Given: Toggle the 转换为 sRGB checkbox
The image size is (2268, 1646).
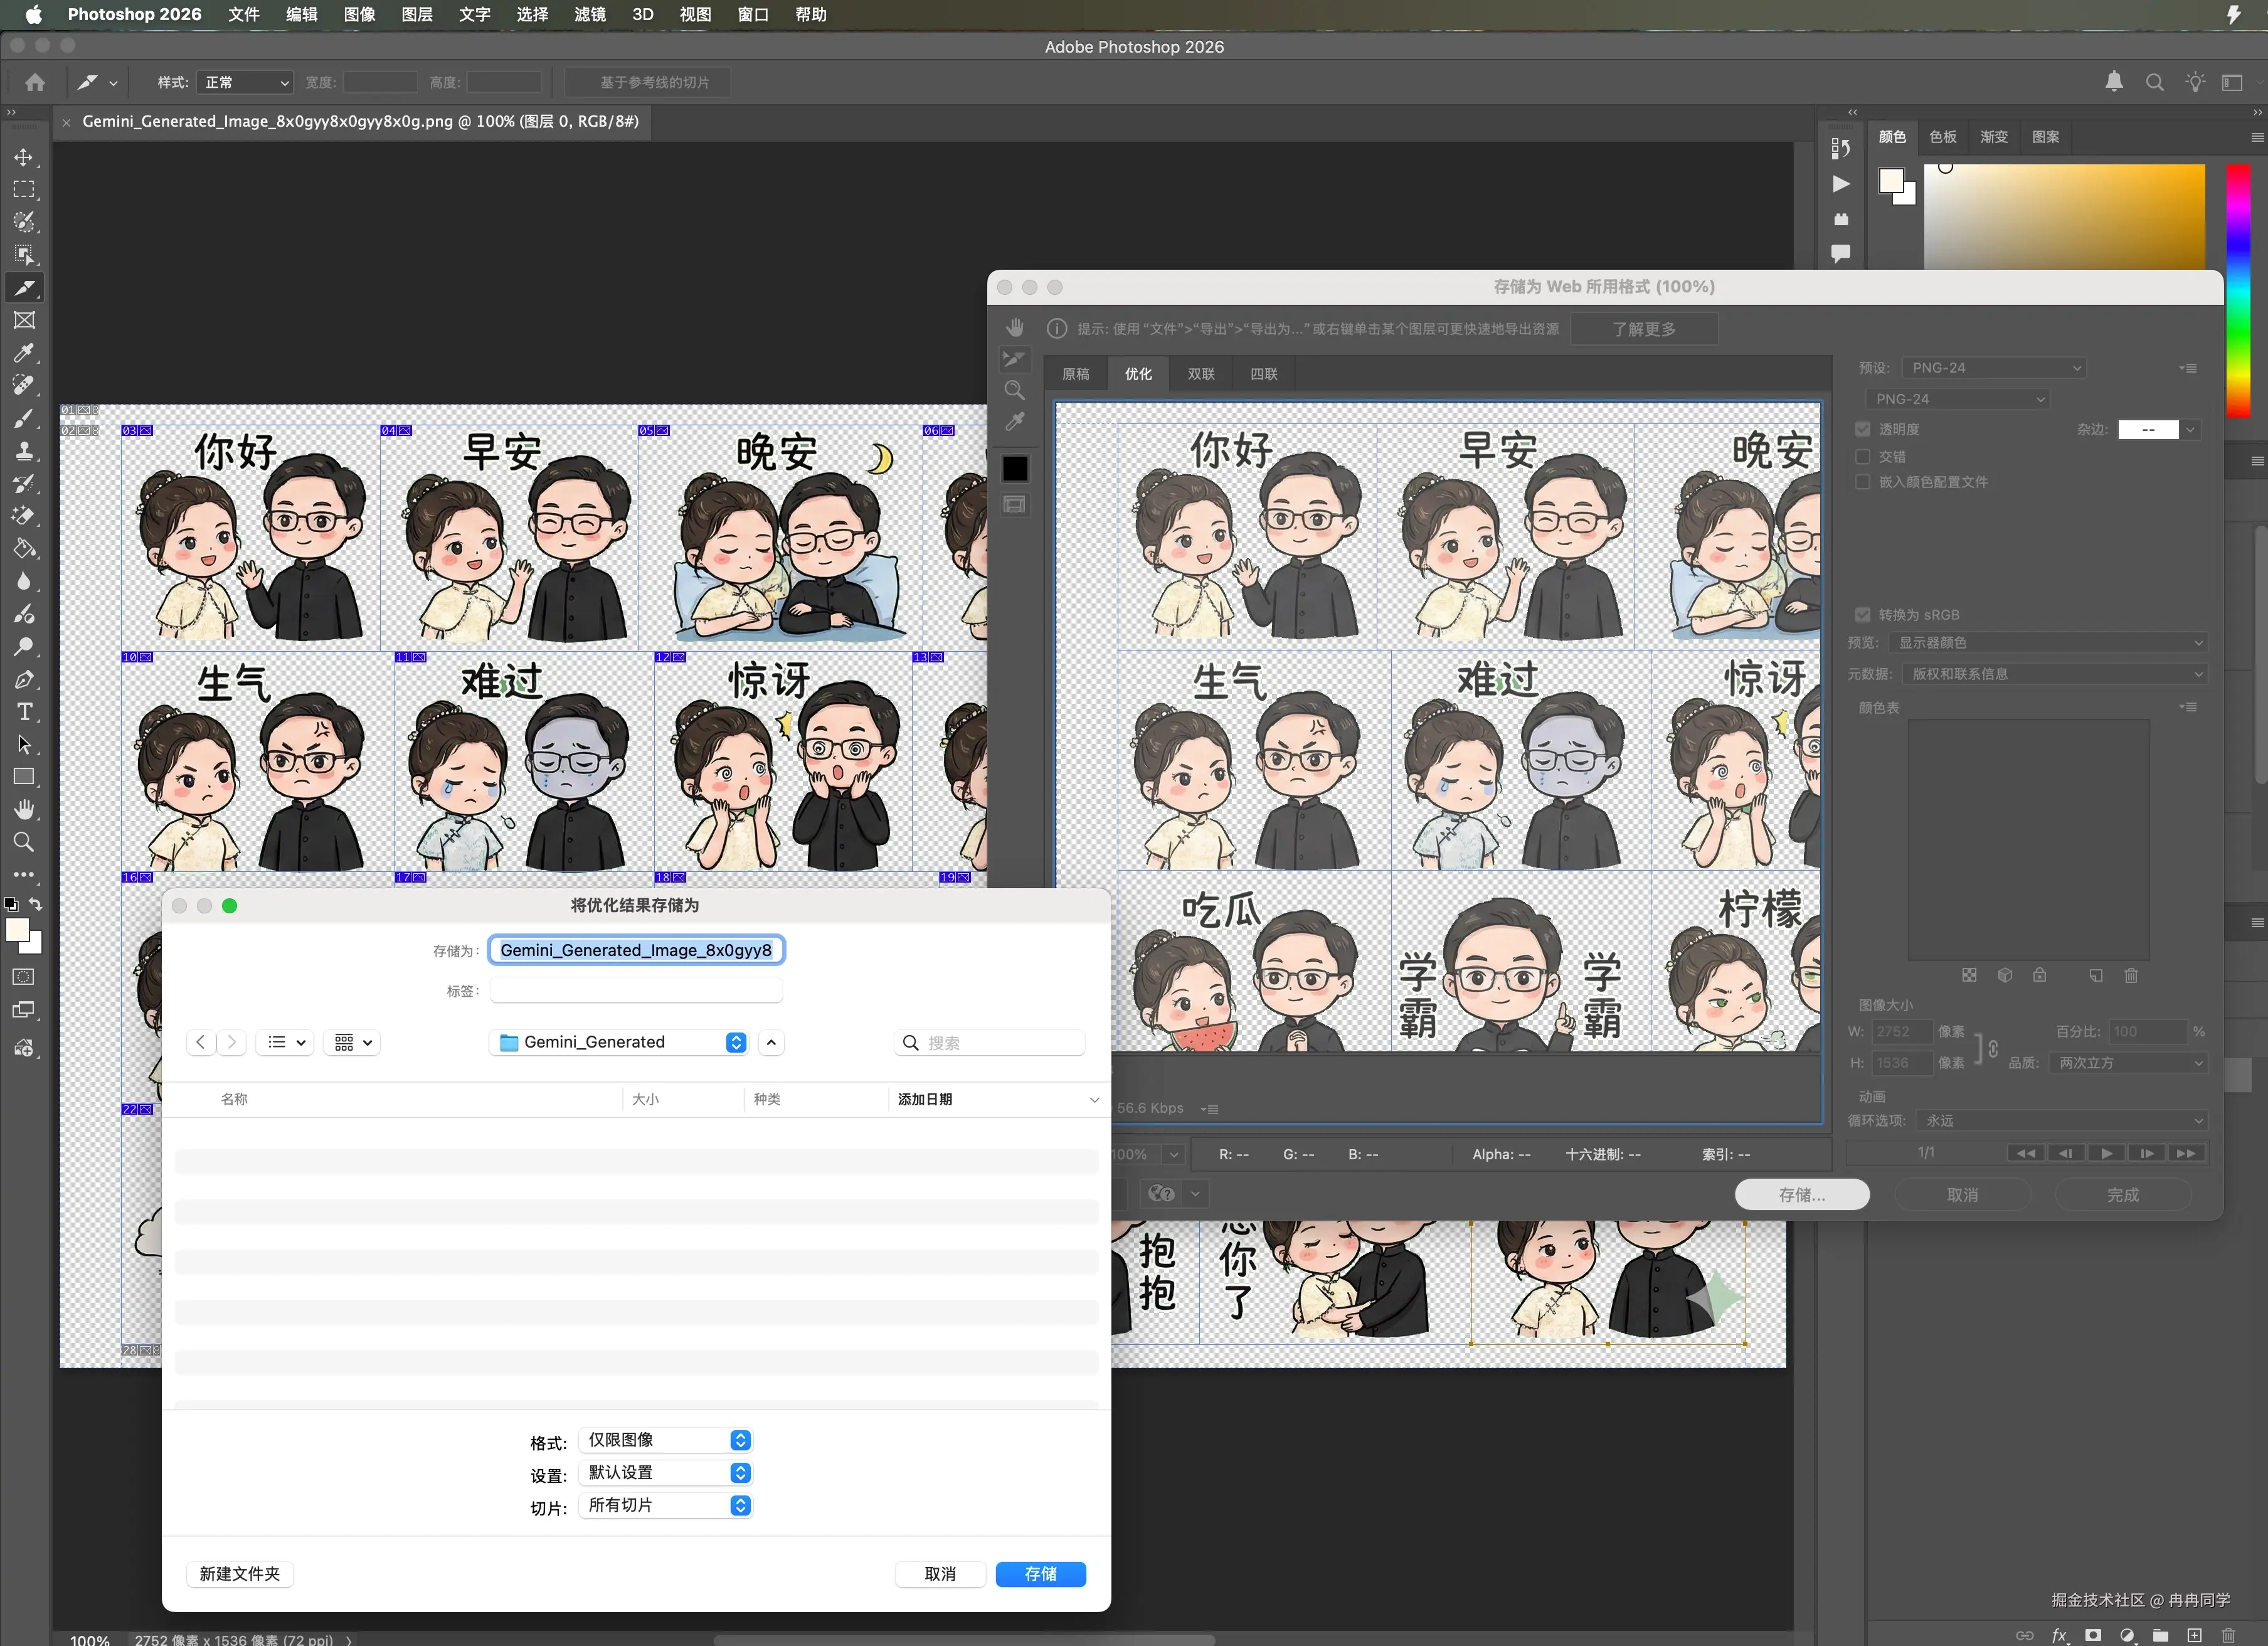Looking at the screenshot, I should tap(1862, 614).
